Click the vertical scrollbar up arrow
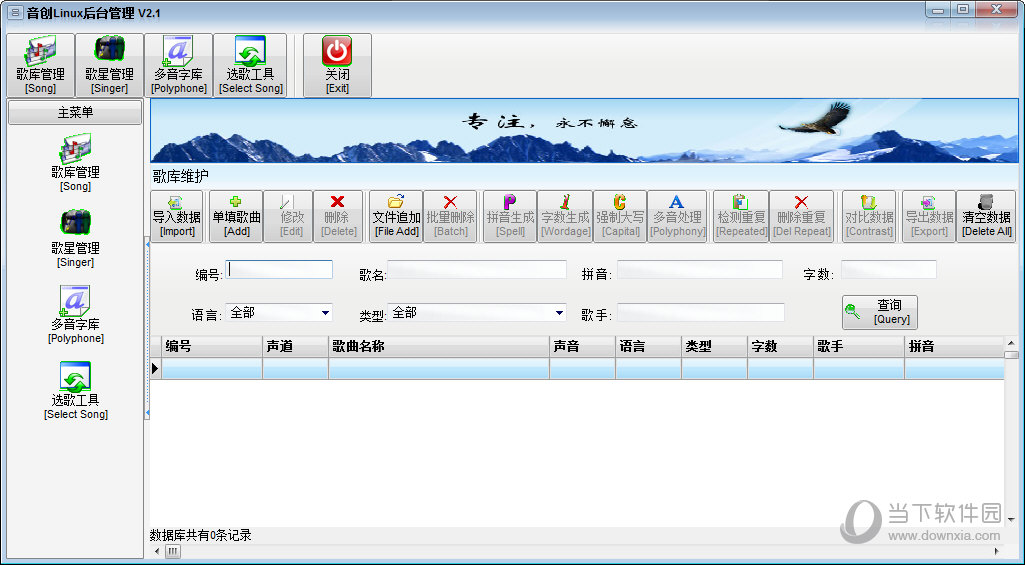Viewport: 1025px width, 565px height. tap(1011, 343)
